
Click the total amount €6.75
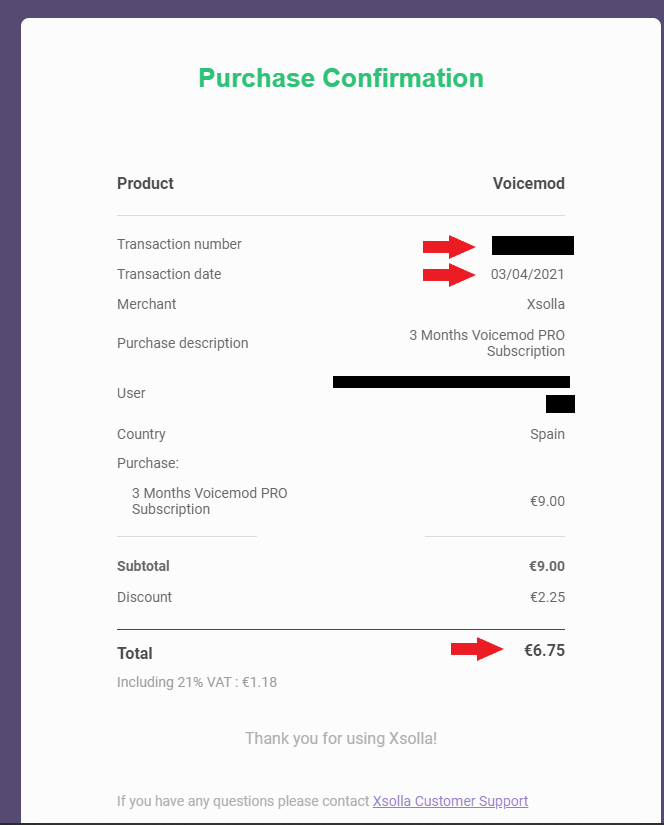[544, 650]
